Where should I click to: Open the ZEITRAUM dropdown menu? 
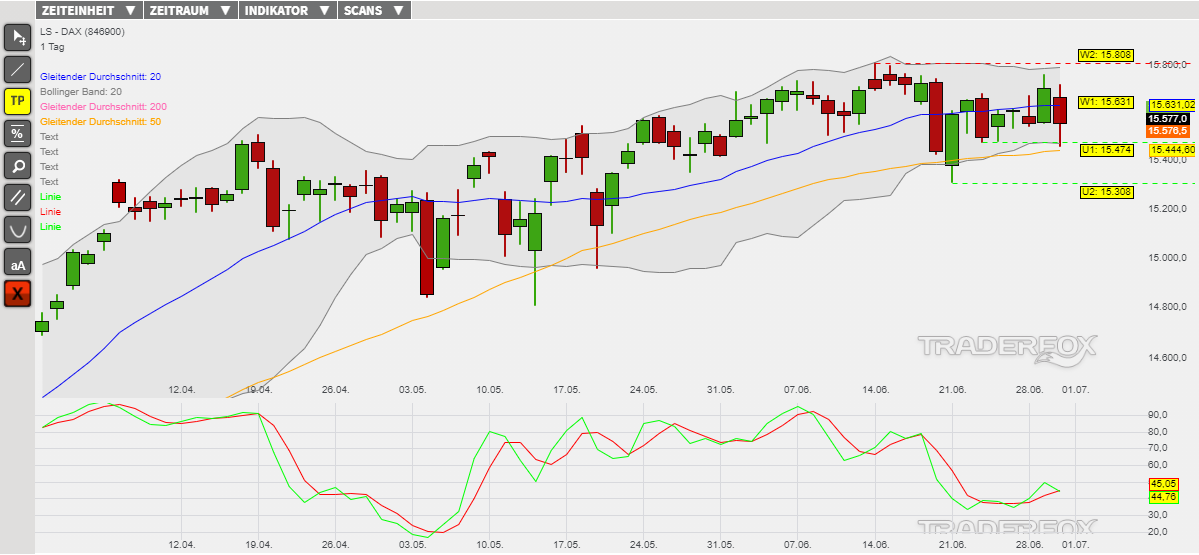click(190, 11)
